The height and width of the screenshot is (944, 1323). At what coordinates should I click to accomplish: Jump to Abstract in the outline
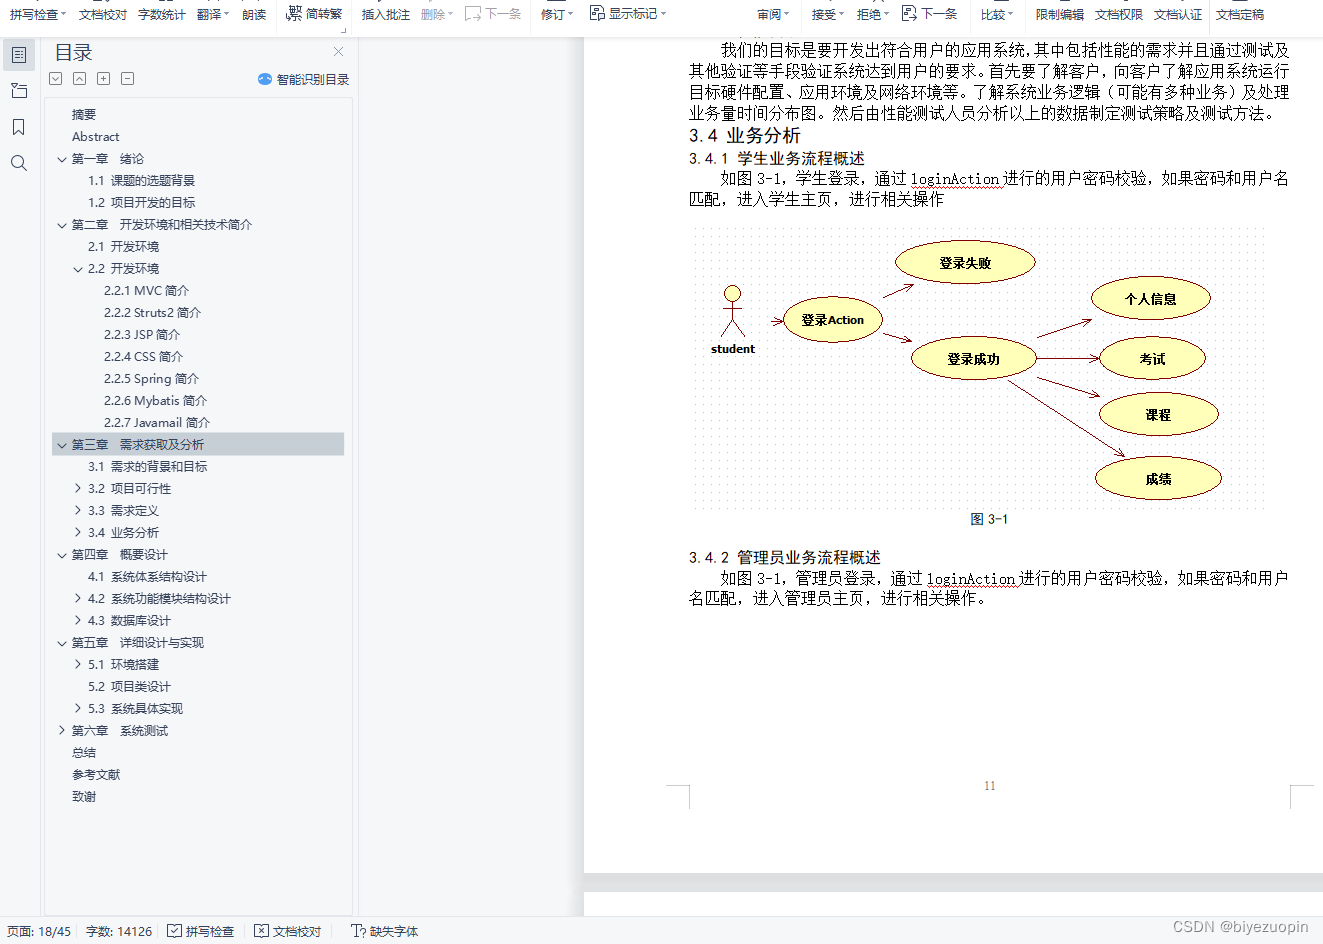95,136
